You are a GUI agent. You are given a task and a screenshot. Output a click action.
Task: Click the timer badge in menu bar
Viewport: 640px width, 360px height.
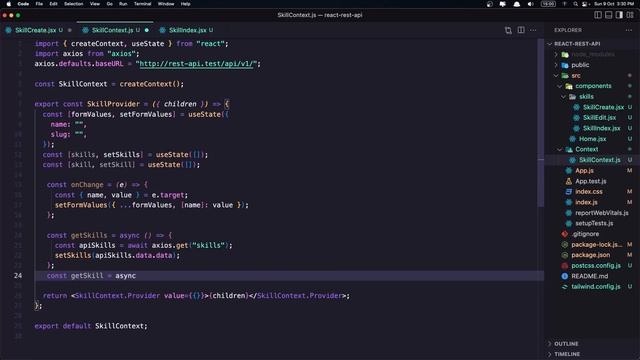click(x=548, y=4)
